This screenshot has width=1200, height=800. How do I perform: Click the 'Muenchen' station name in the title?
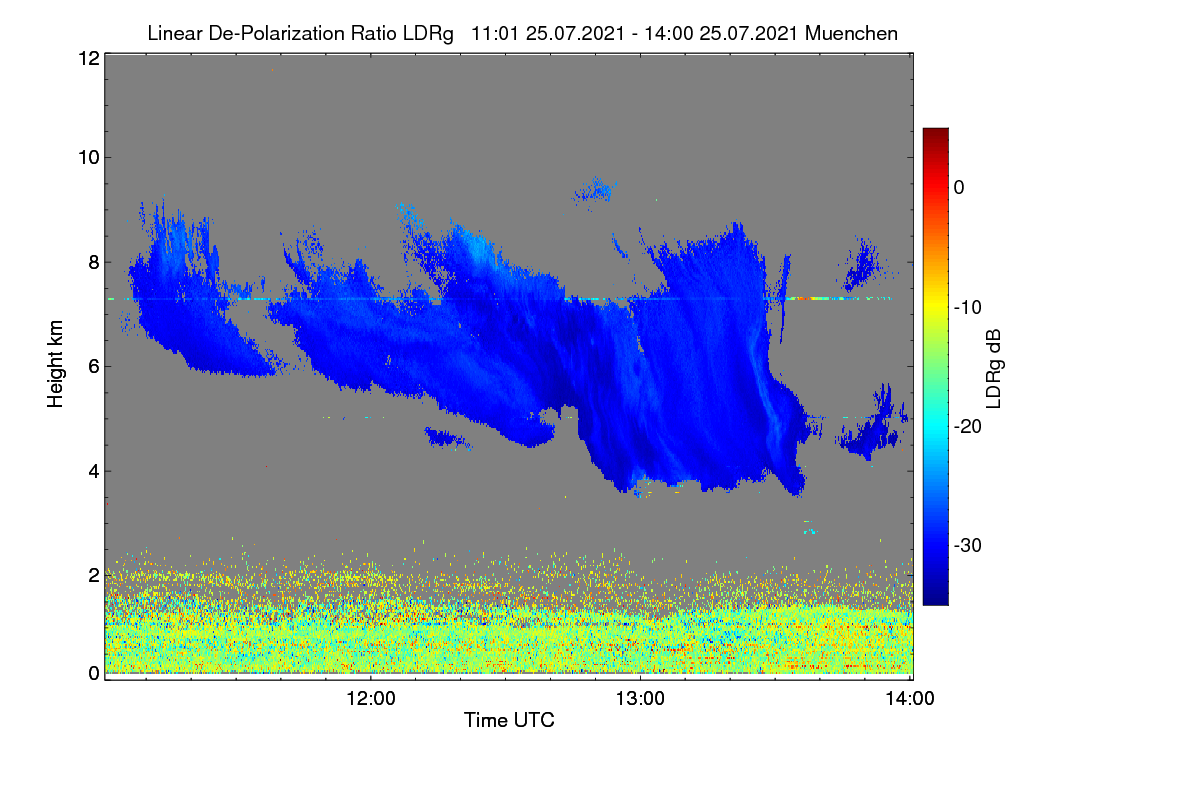[853, 33]
